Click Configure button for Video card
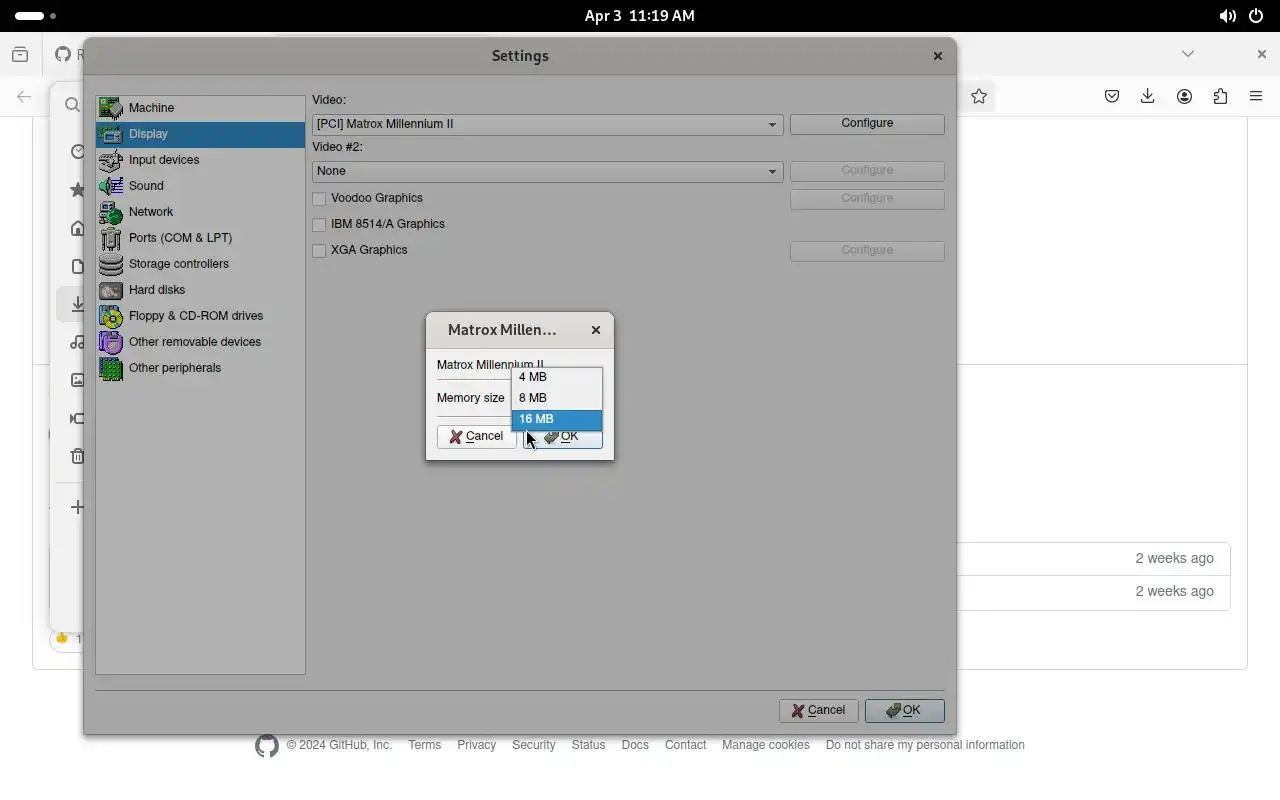 coord(867,123)
